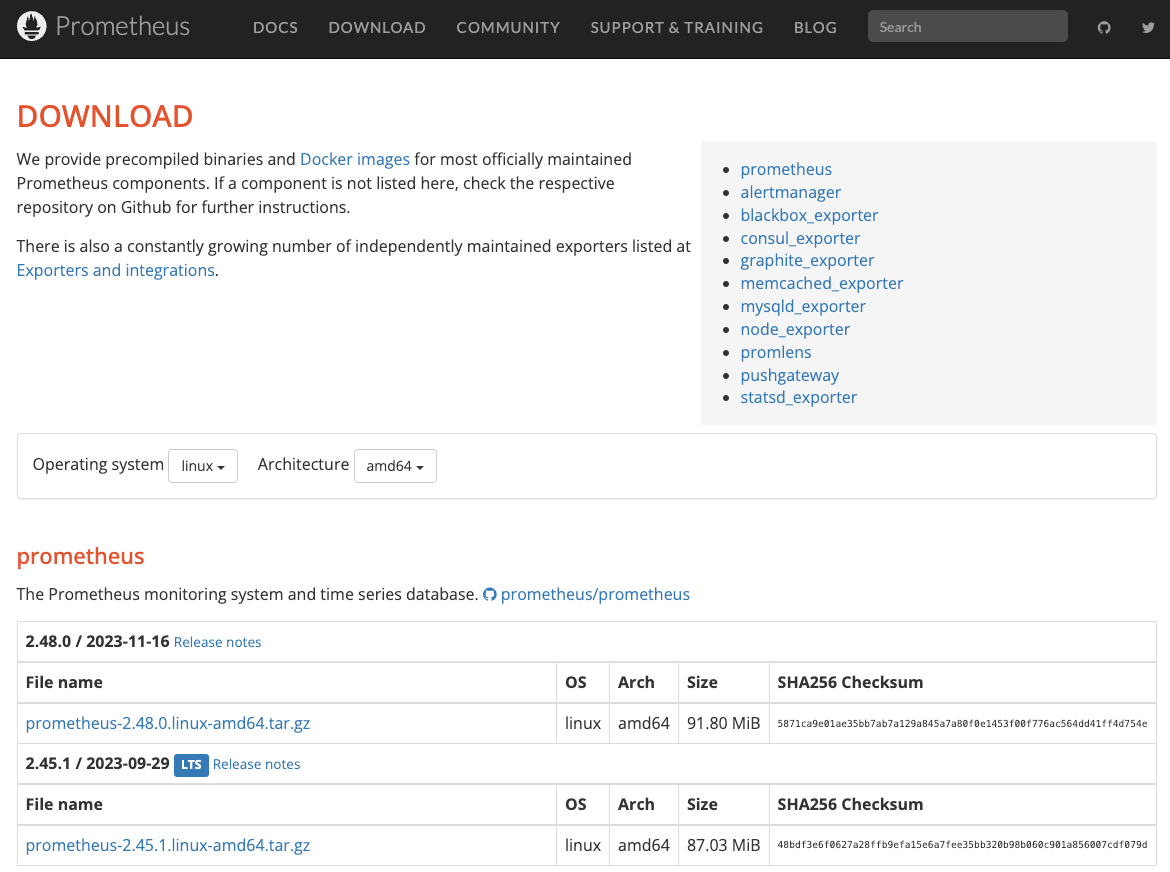Select the SHA256 checksum for 2.45.1
The width and height of the screenshot is (1170, 872).
tap(962, 845)
